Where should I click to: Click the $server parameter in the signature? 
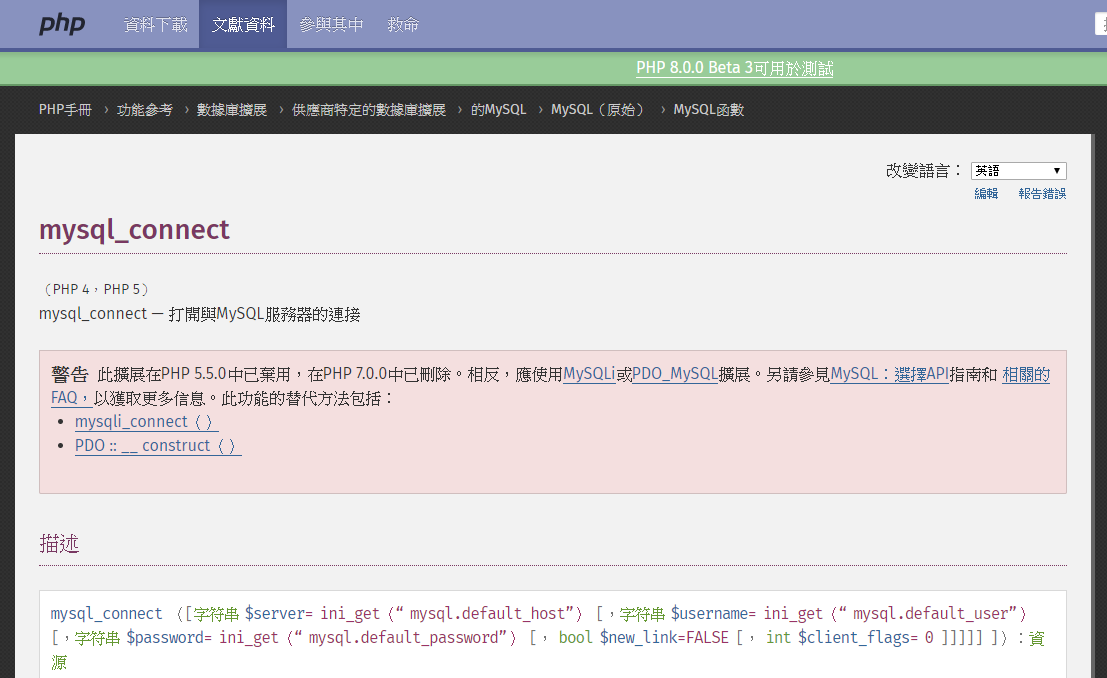pos(275,614)
